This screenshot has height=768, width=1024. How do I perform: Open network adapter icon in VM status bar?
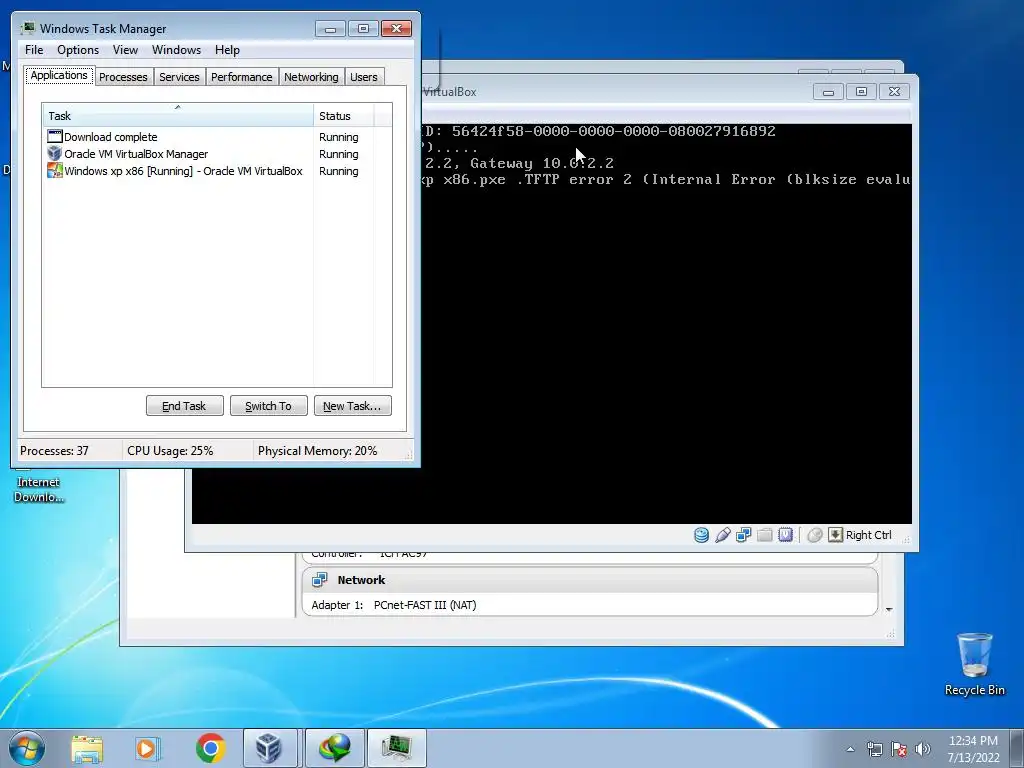[743, 535]
